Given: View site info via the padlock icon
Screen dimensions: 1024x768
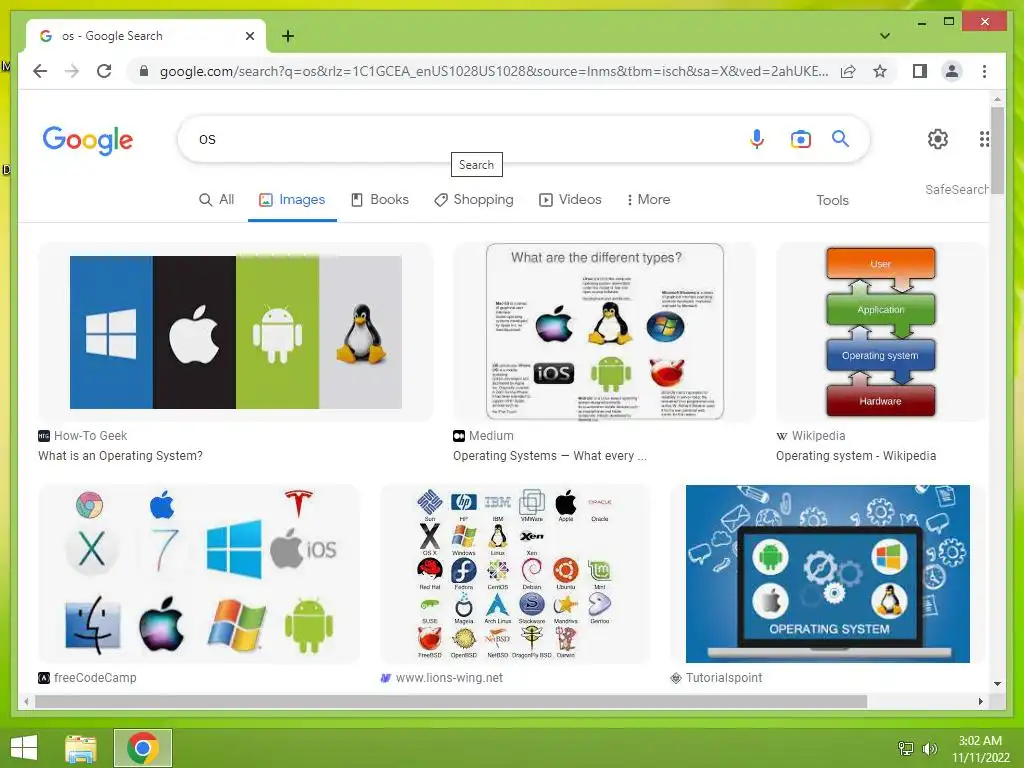Looking at the screenshot, I should [x=144, y=71].
